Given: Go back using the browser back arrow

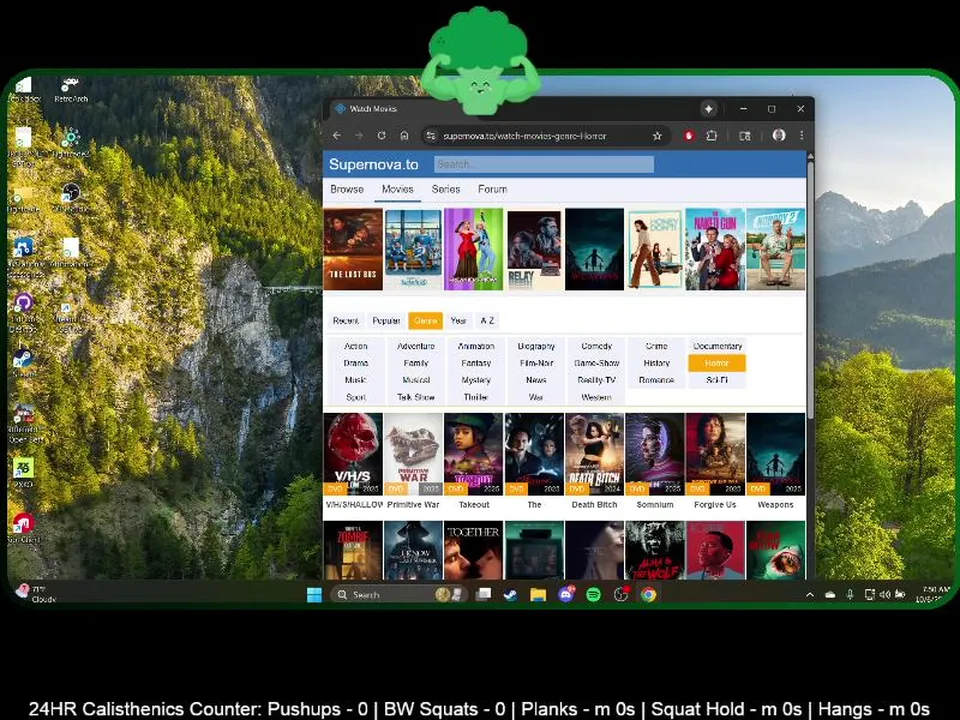Looking at the screenshot, I should [x=337, y=136].
